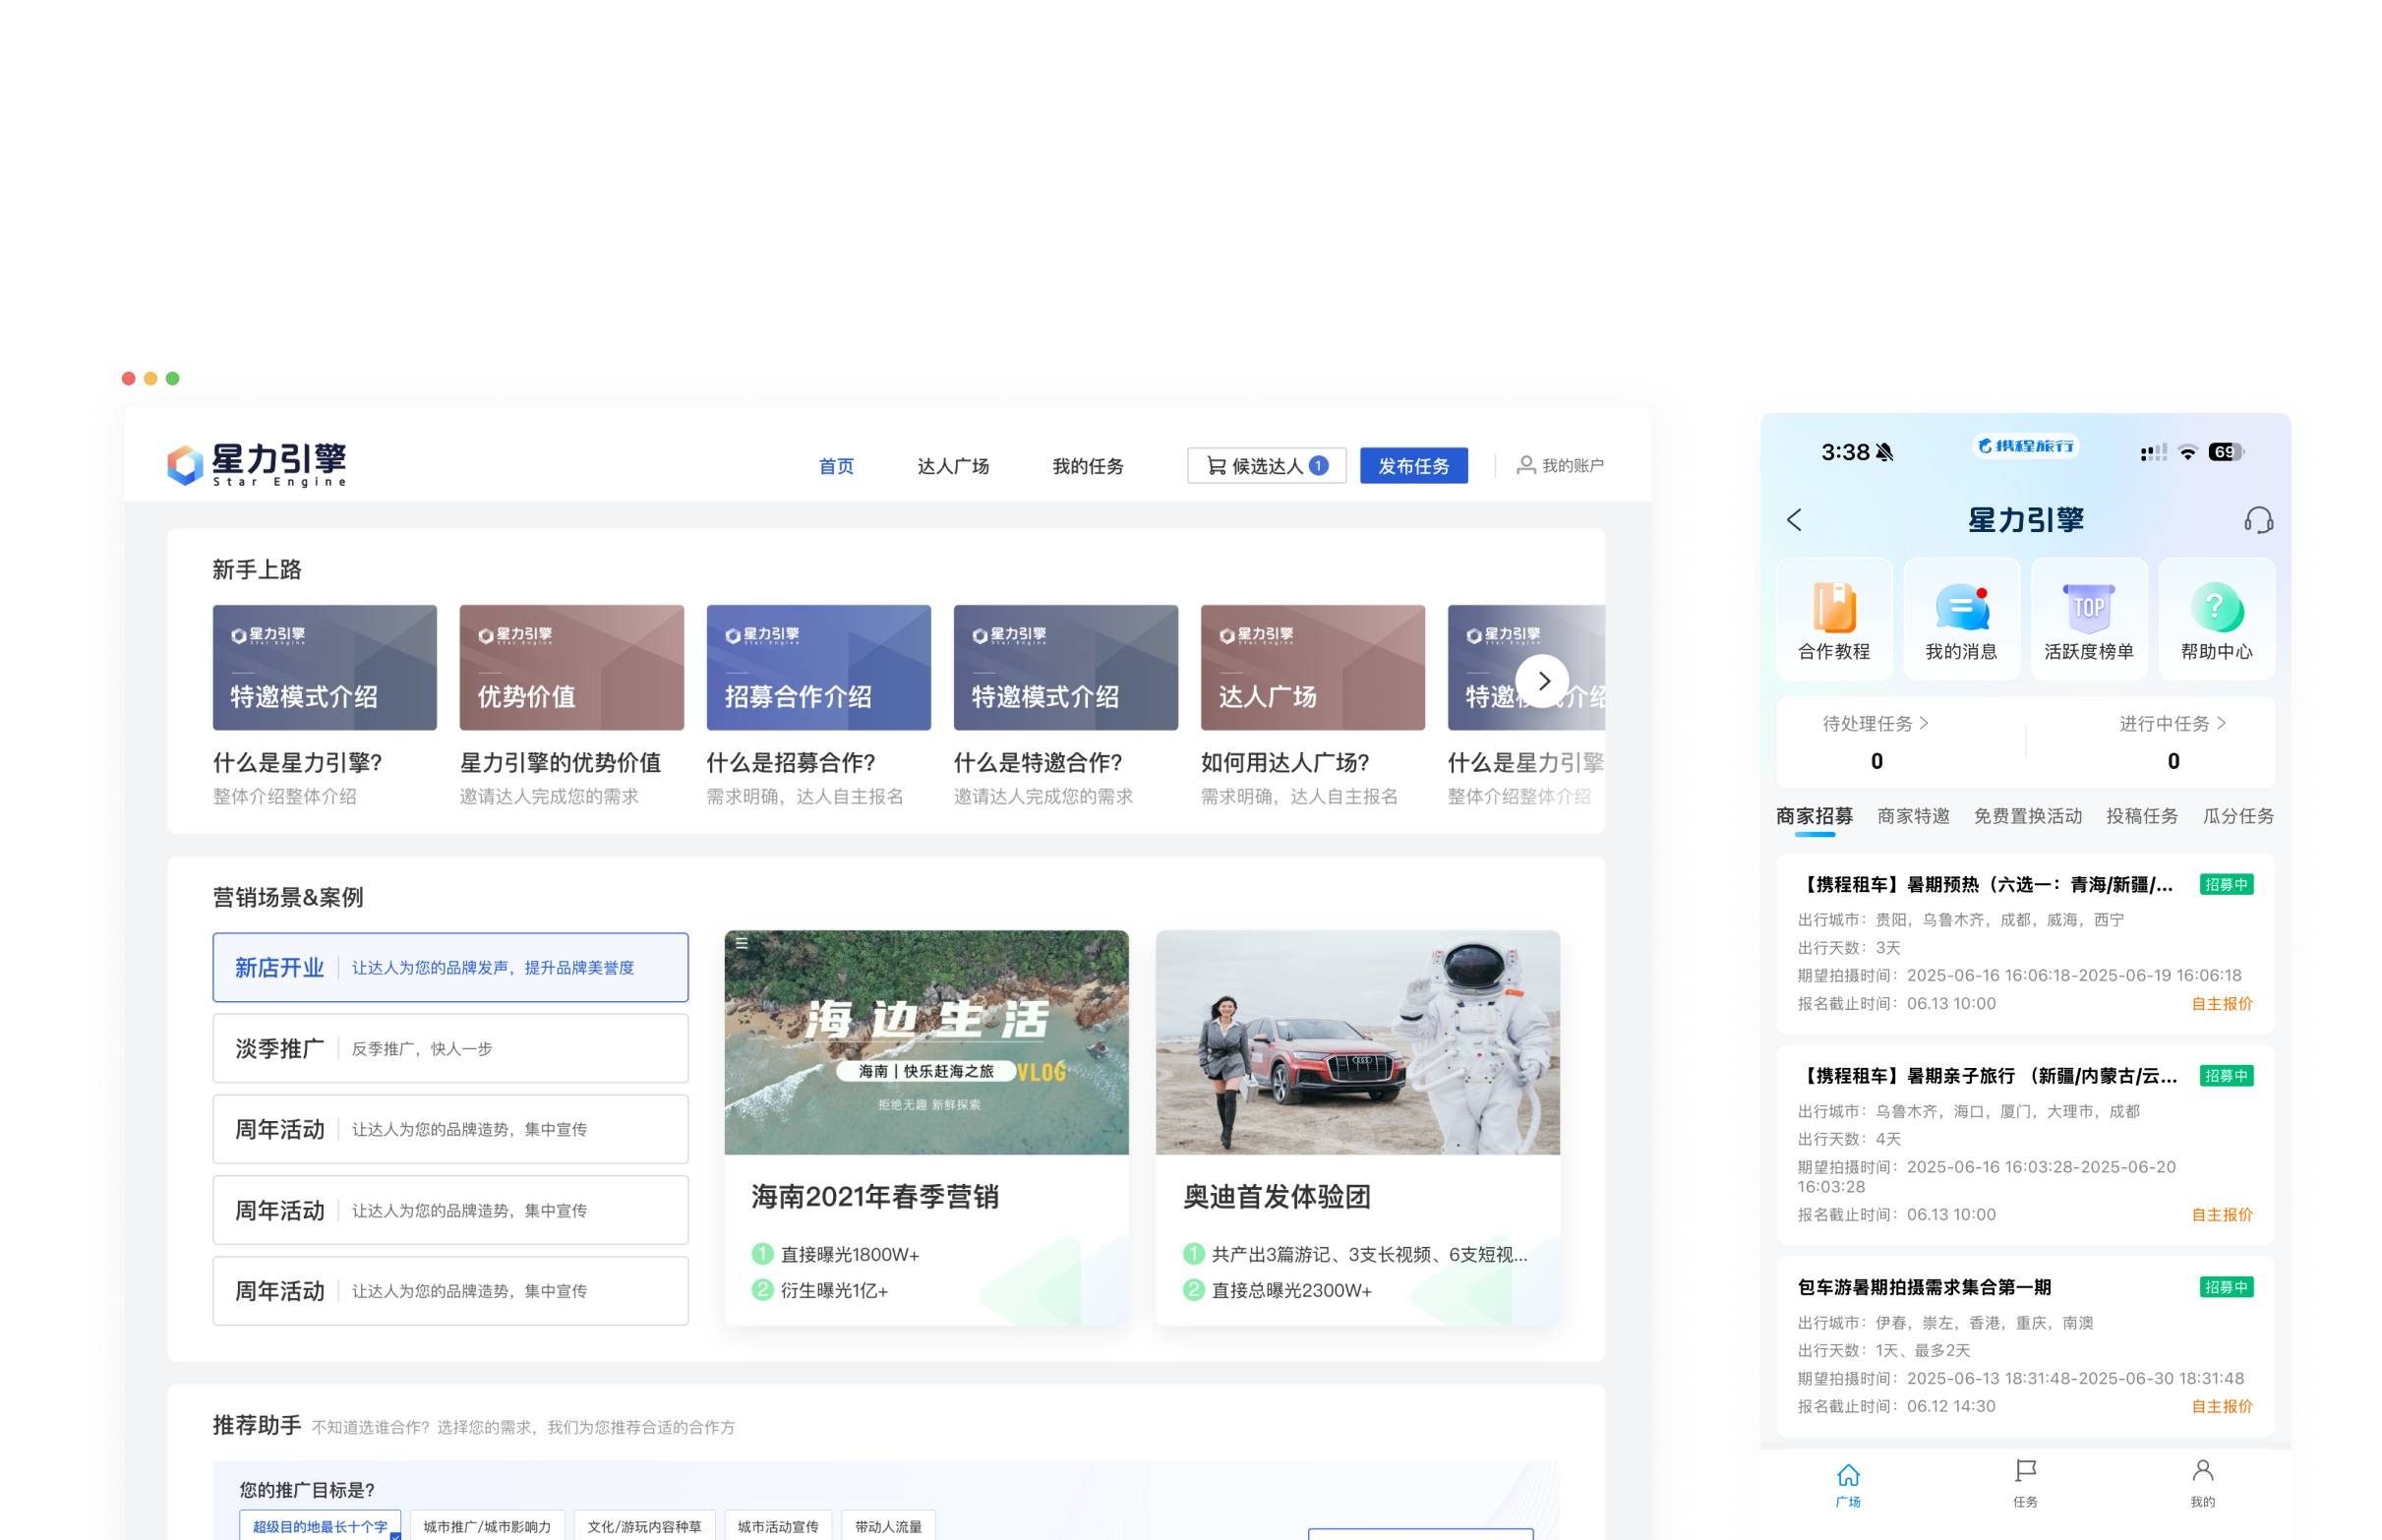Tap the back arrow in mobile header
2382x1540 pixels.
pyautogui.click(x=1794, y=520)
